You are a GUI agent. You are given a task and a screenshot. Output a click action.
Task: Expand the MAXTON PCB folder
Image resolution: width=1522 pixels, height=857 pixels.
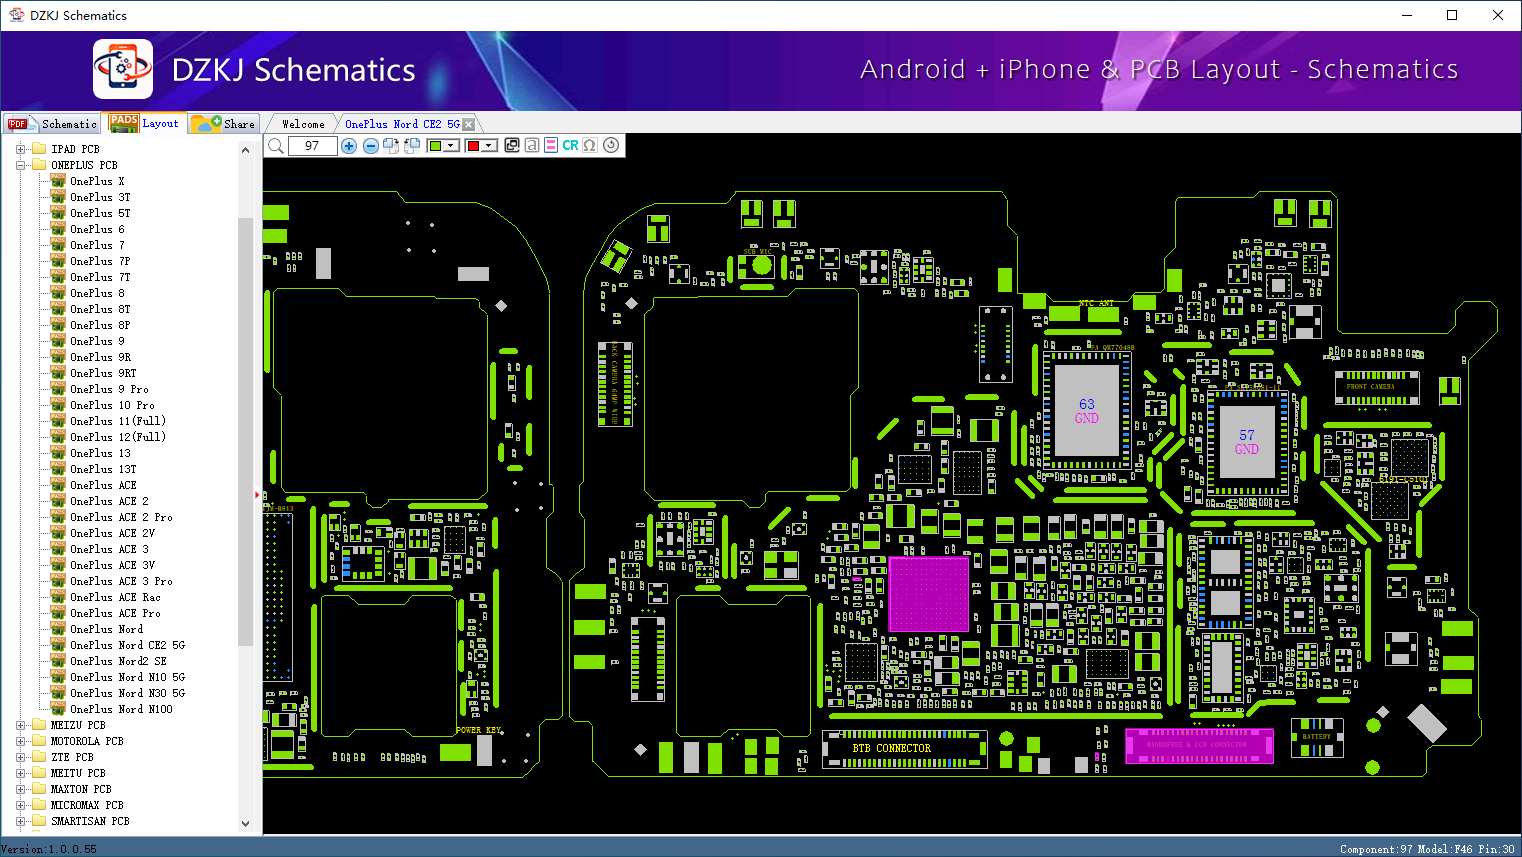[20, 789]
